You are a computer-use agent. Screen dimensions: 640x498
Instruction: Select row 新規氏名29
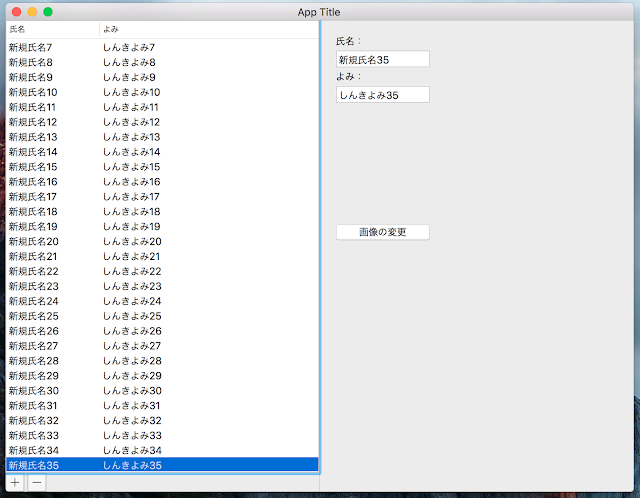[162, 376]
